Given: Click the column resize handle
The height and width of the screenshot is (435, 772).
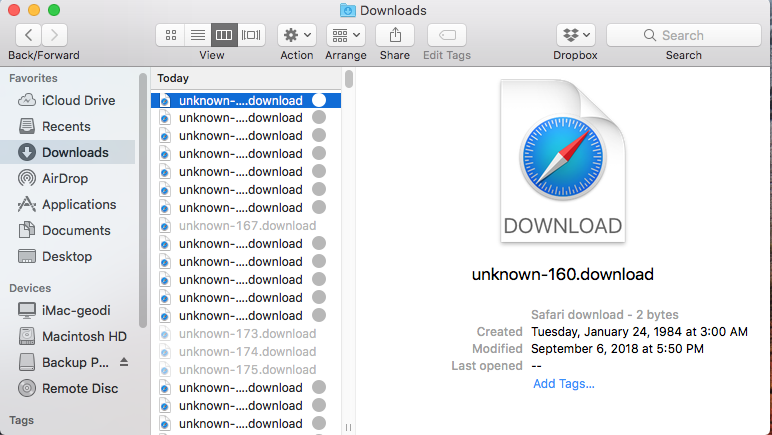Looking at the screenshot, I should (349, 428).
